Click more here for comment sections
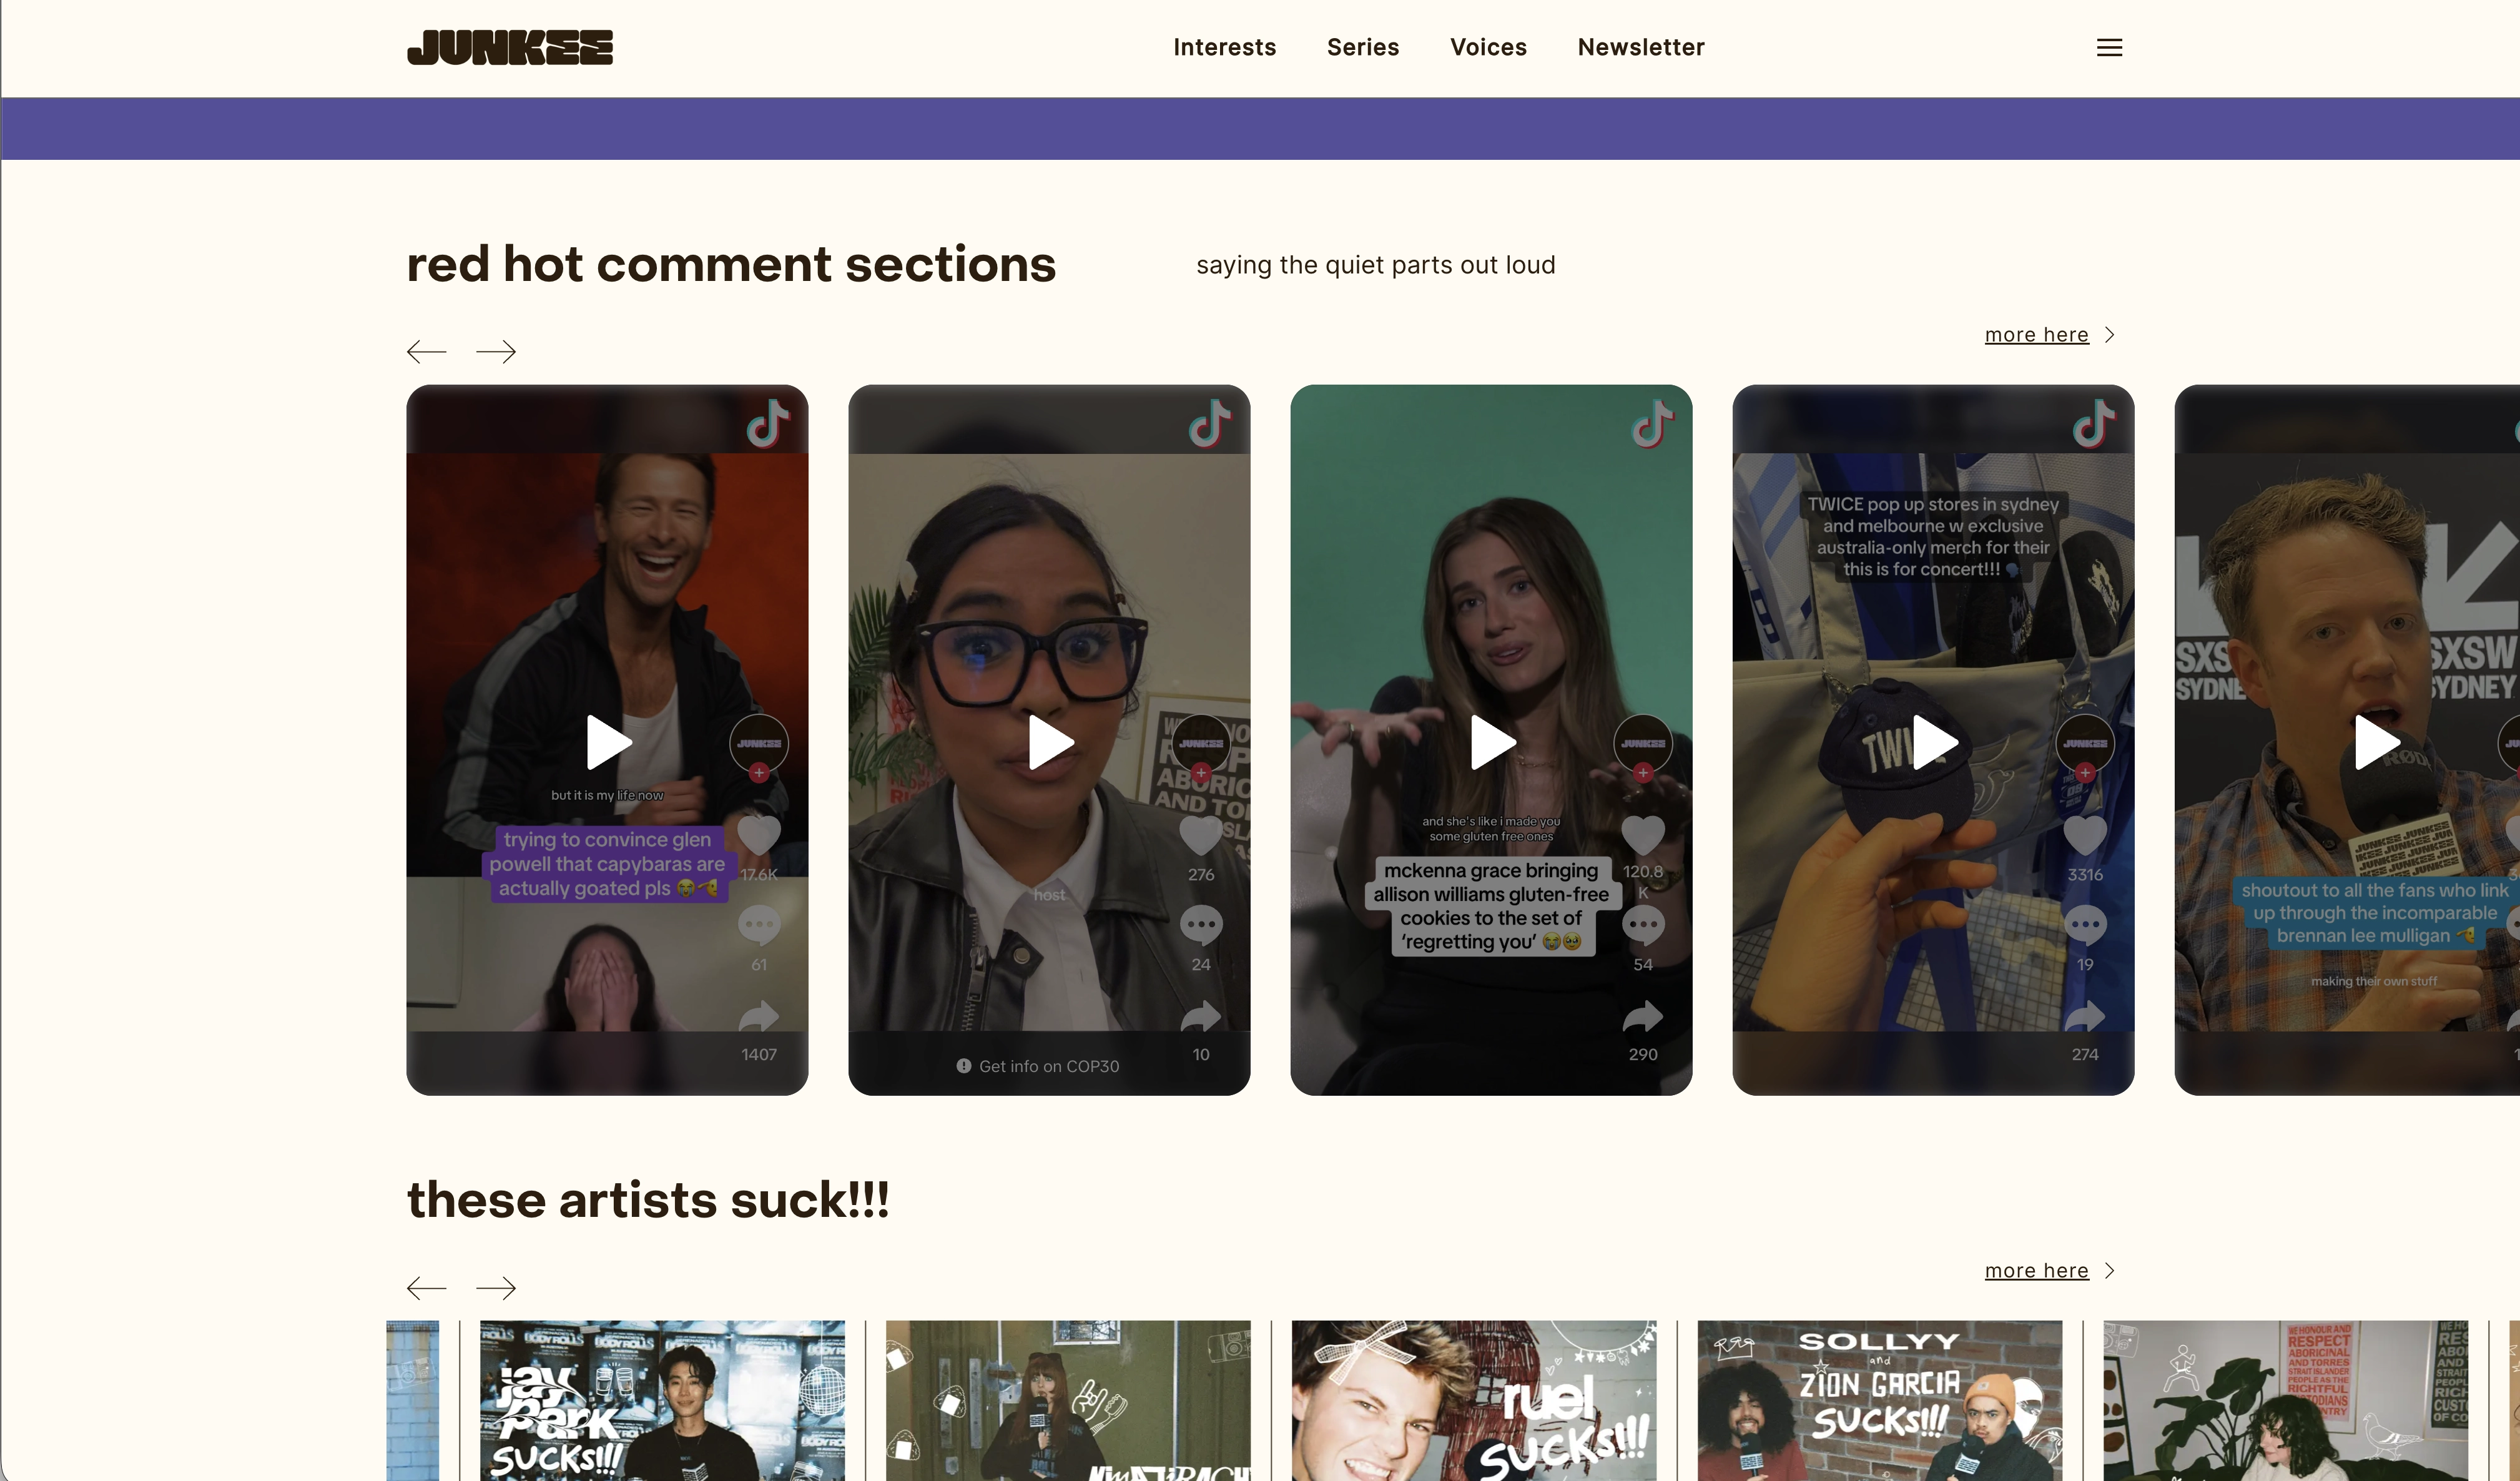This screenshot has height=1481, width=2520. click(x=2036, y=335)
